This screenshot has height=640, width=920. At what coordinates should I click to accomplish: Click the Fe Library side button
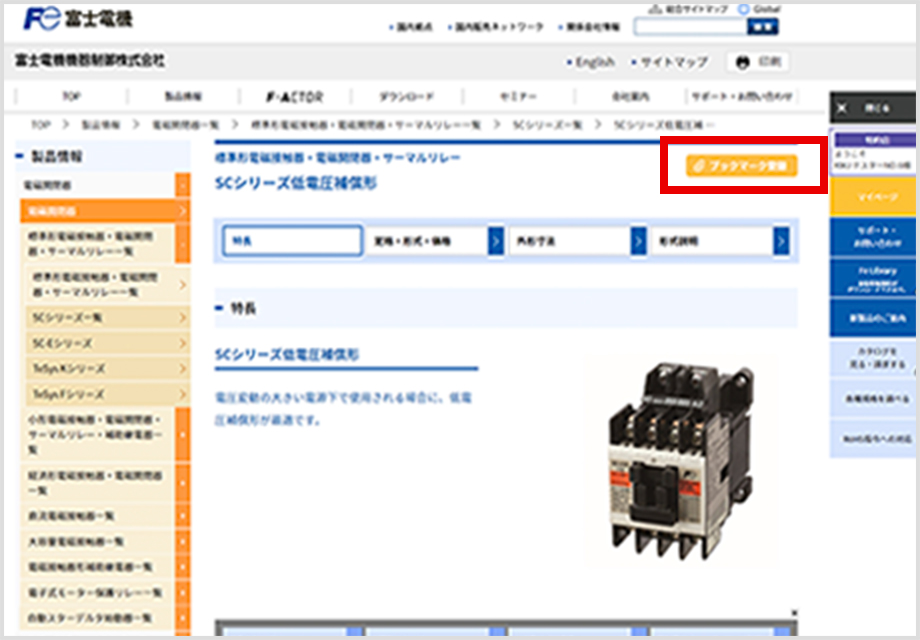click(872, 279)
